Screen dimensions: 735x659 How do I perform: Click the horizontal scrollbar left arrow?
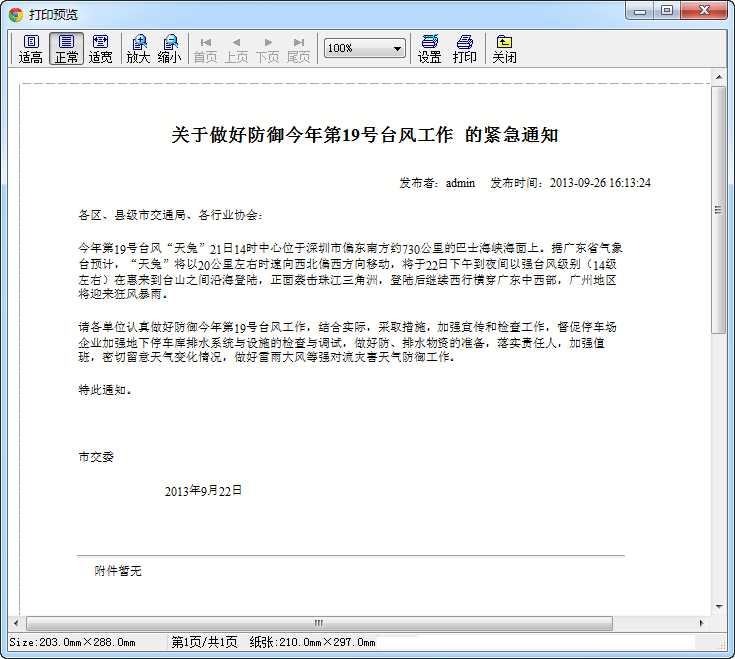coord(16,623)
